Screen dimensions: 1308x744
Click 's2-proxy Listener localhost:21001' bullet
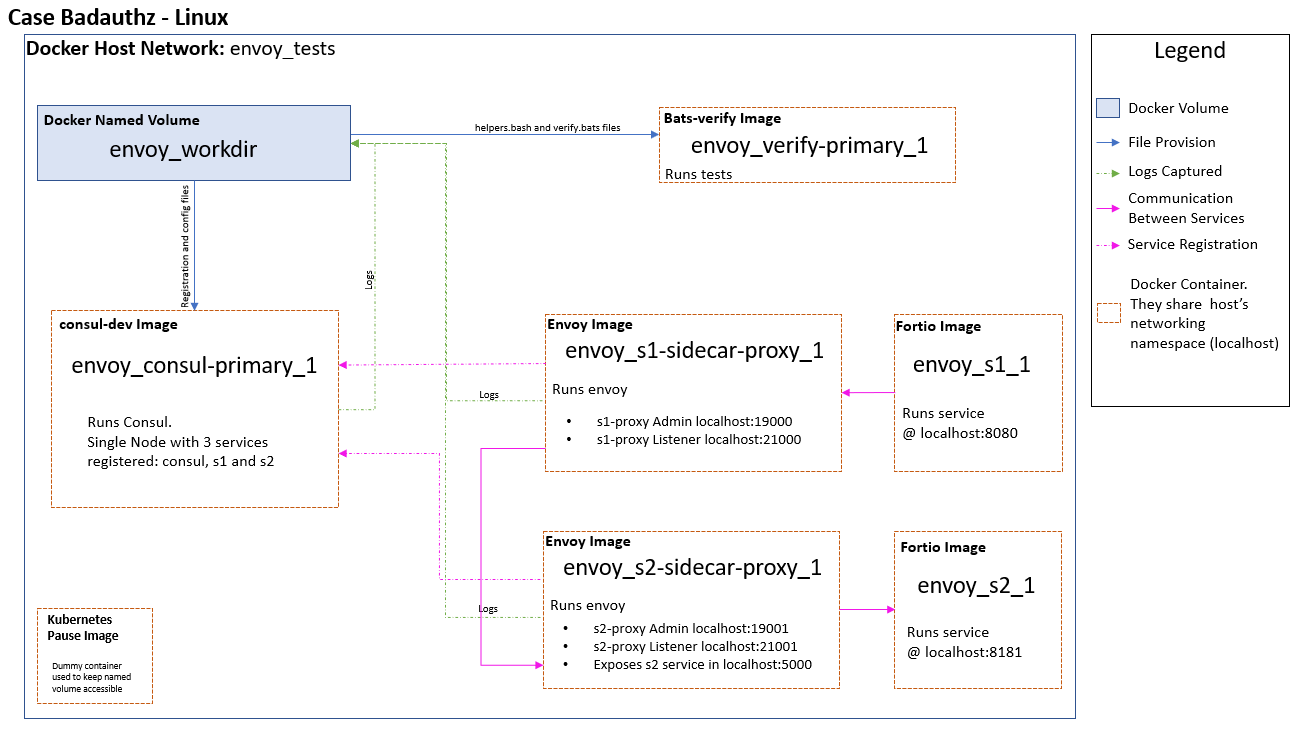click(x=696, y=647)
